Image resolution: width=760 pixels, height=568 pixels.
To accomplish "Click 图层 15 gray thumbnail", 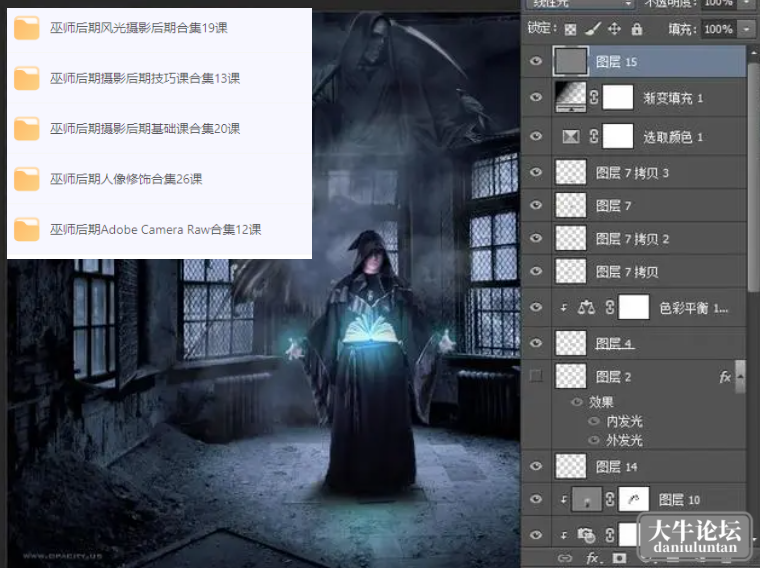I will 570,61.
